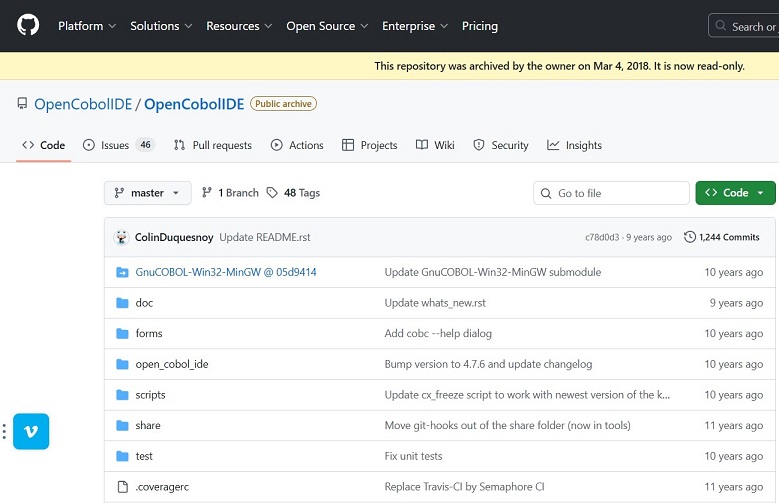Click the submodule folder icon for GnuCOBOL-Win32-MinGW
779x503 pixels.
tap(122, 272)
